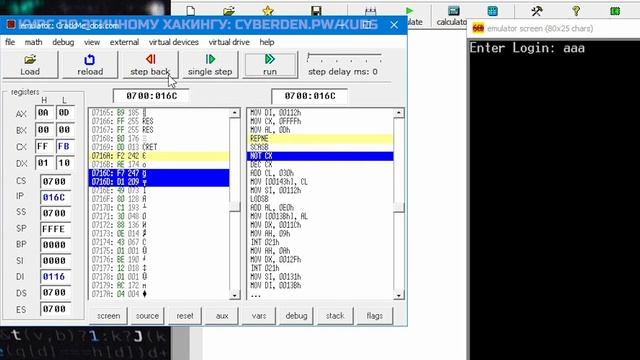The image size is (640, 360).
Task: Click the run button
Action: 270,64
